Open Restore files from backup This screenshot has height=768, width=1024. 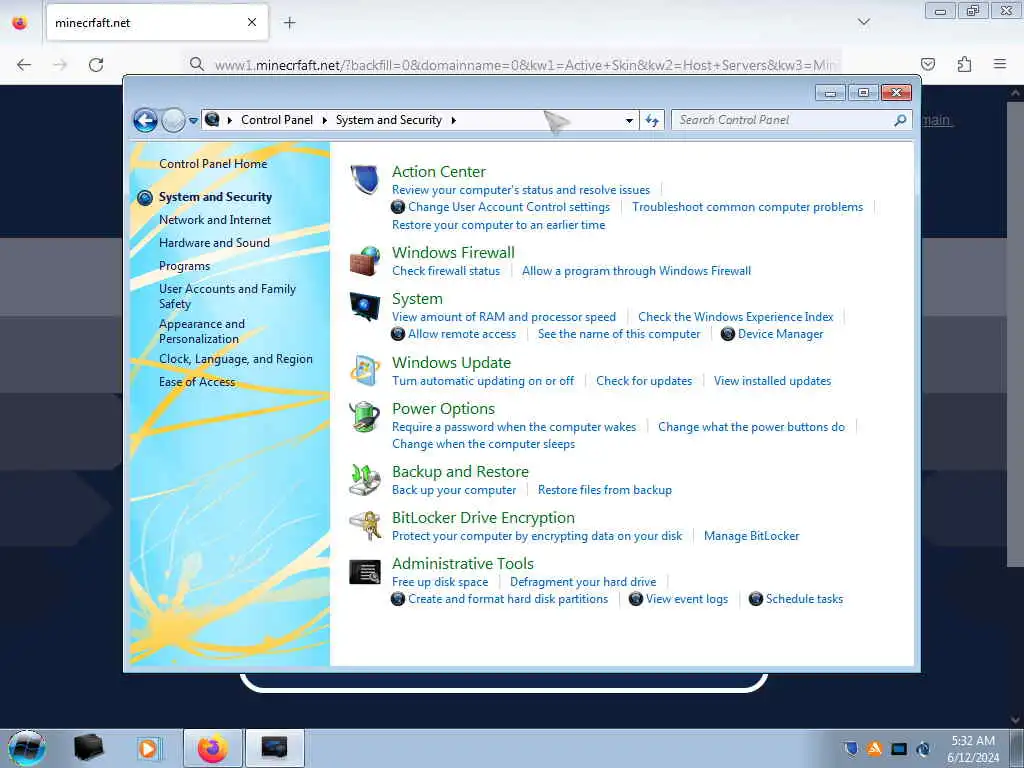pos(605,490)
